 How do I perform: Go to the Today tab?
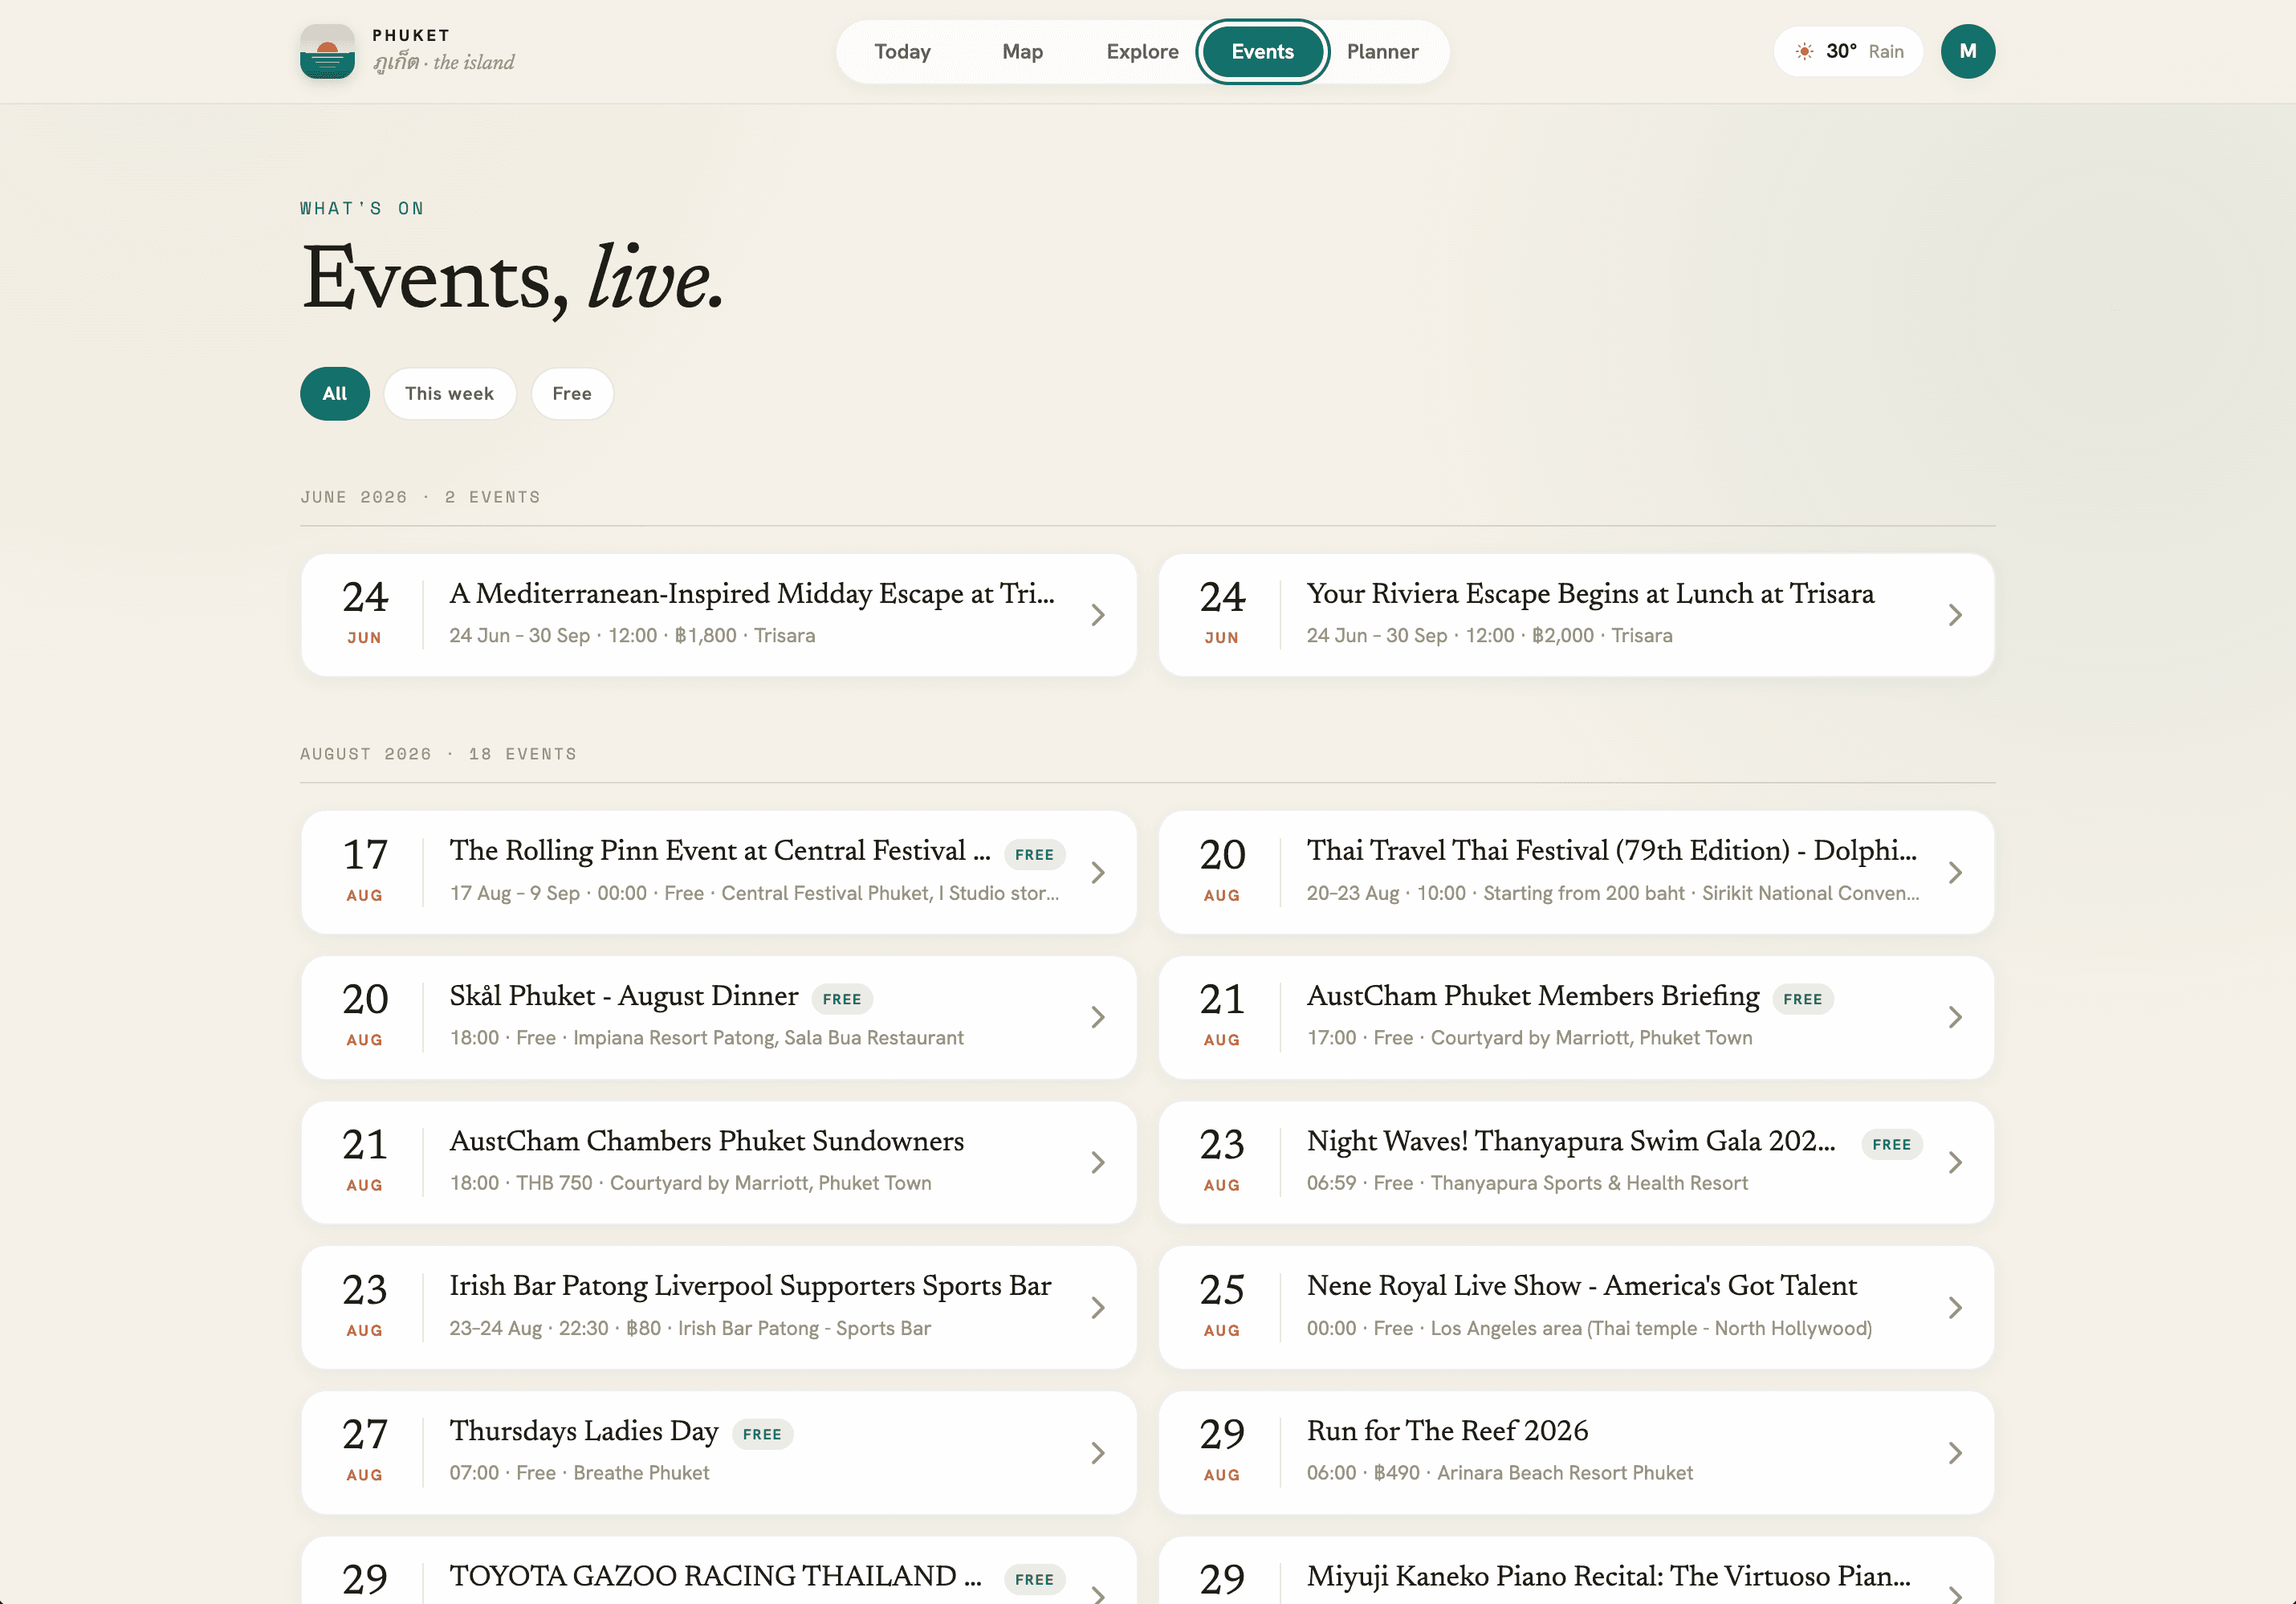click(902, 51)
